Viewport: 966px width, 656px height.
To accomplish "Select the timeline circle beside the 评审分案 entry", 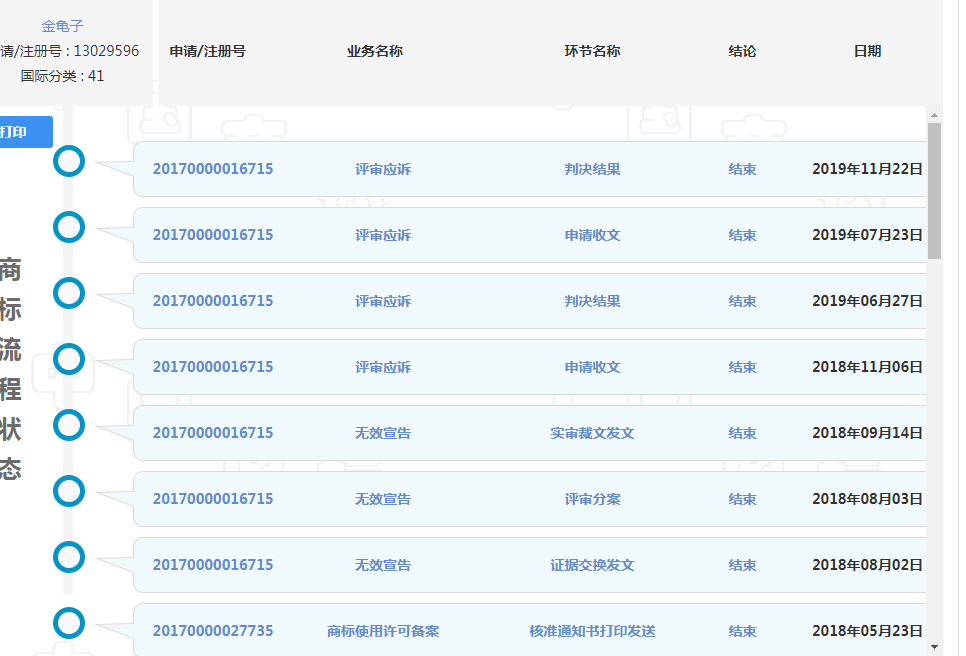I will pos(68,491).
